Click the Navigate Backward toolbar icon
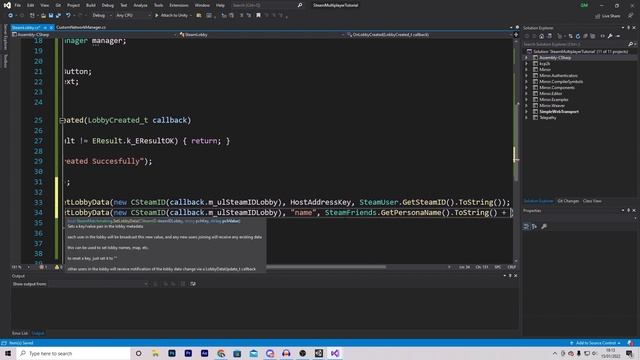The width and height of the screenshot is (640, 360). [x=11, y=16]
